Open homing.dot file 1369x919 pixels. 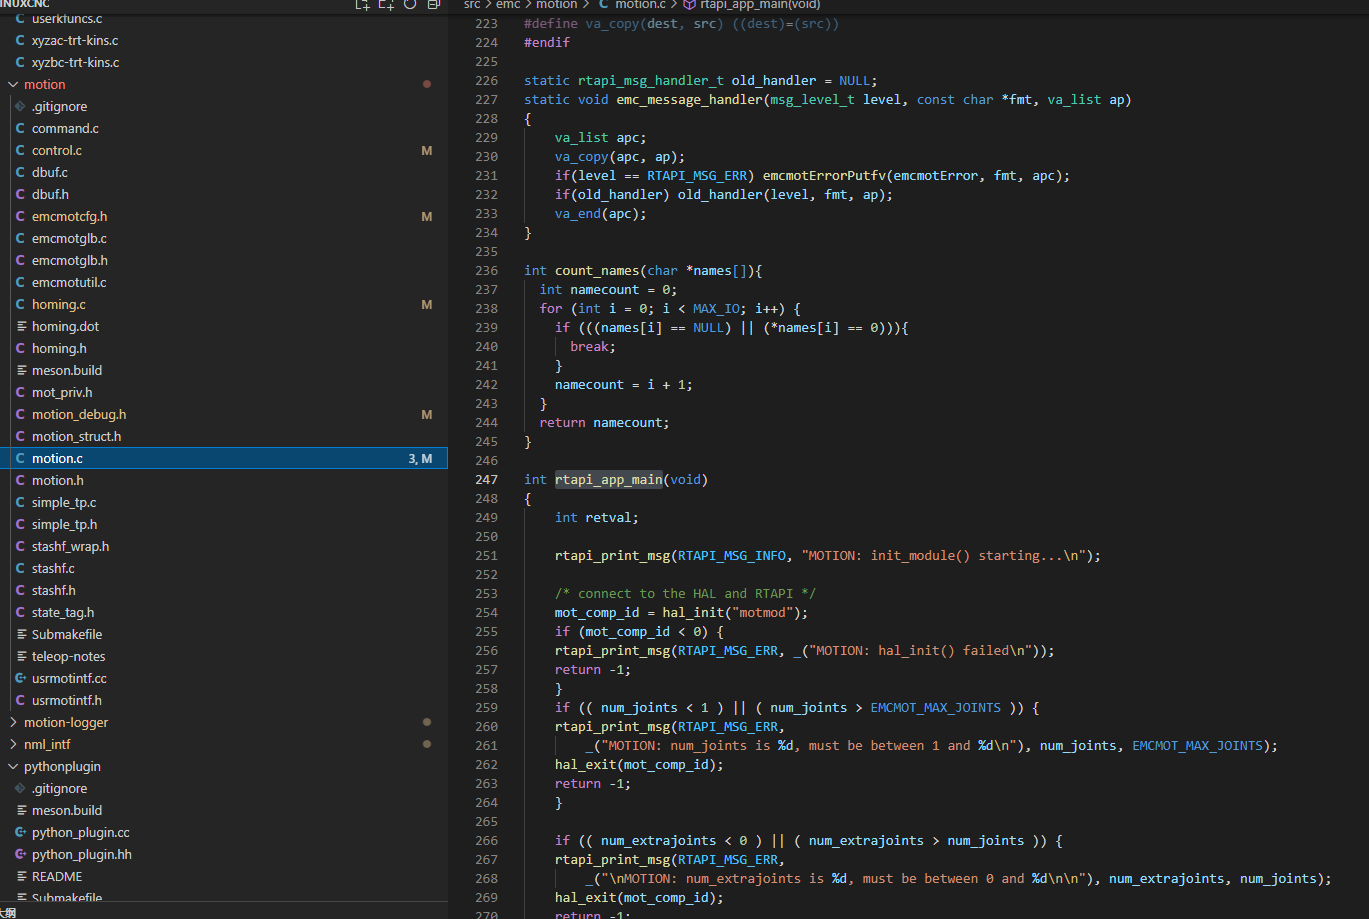point(224,326)
